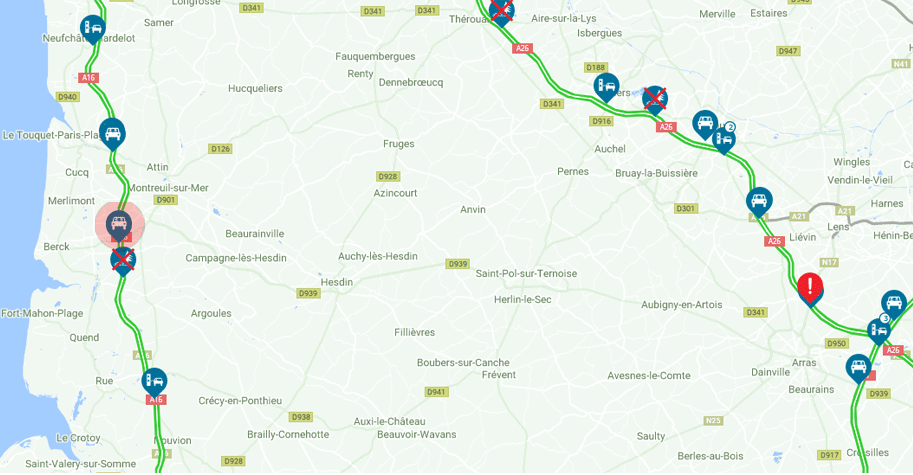Click the Azincourt place name
The image size is (913, 475).
[x=395, y=193]
